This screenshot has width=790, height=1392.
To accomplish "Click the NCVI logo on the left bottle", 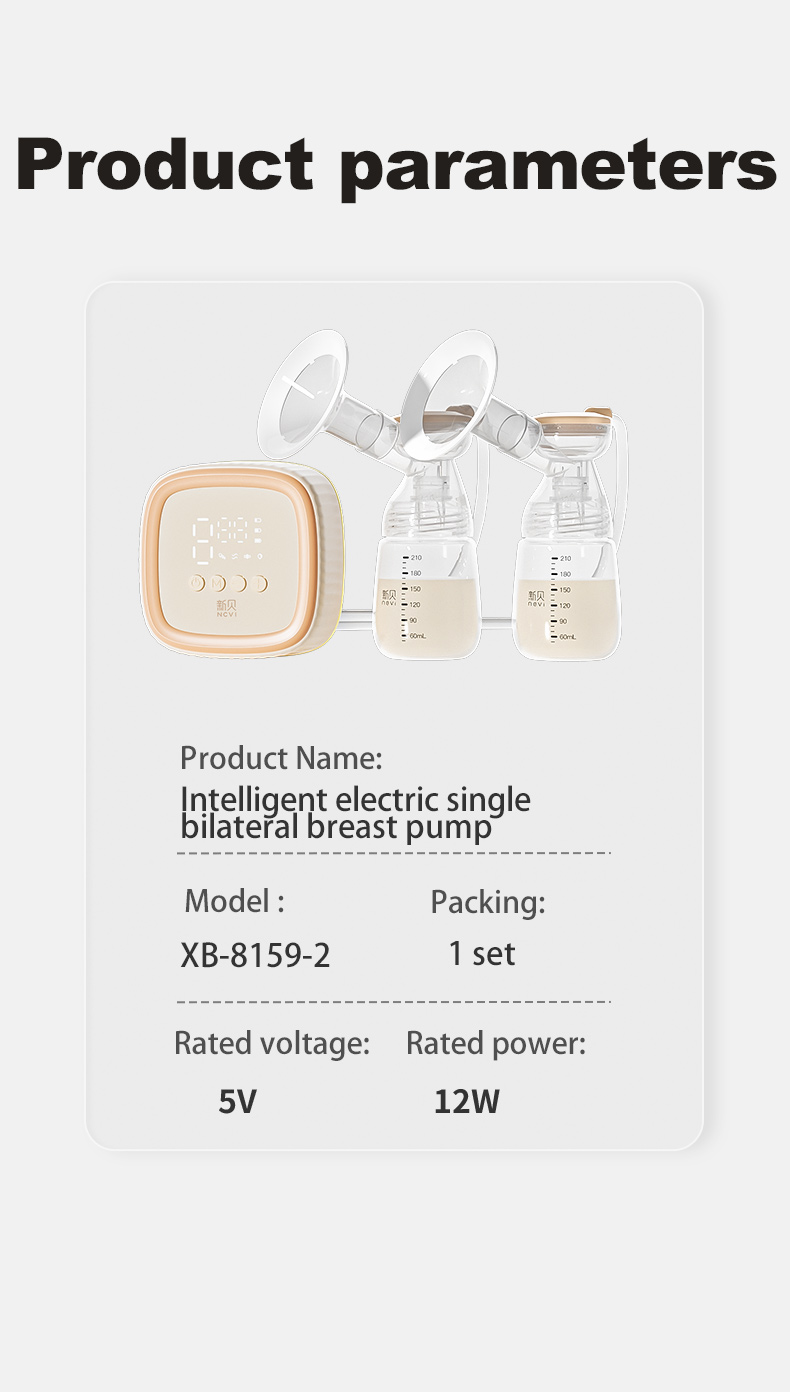I will pos(389,597).
